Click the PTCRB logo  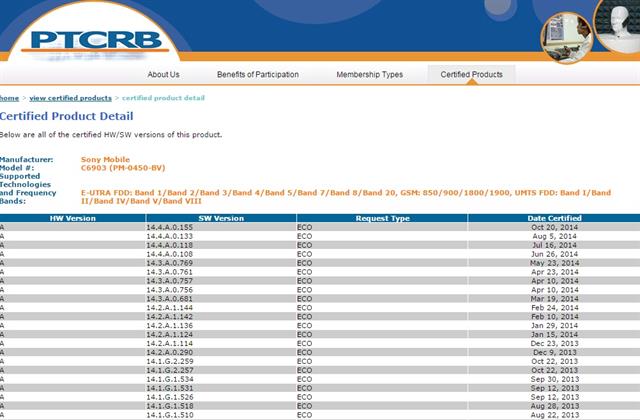point(96,41)
